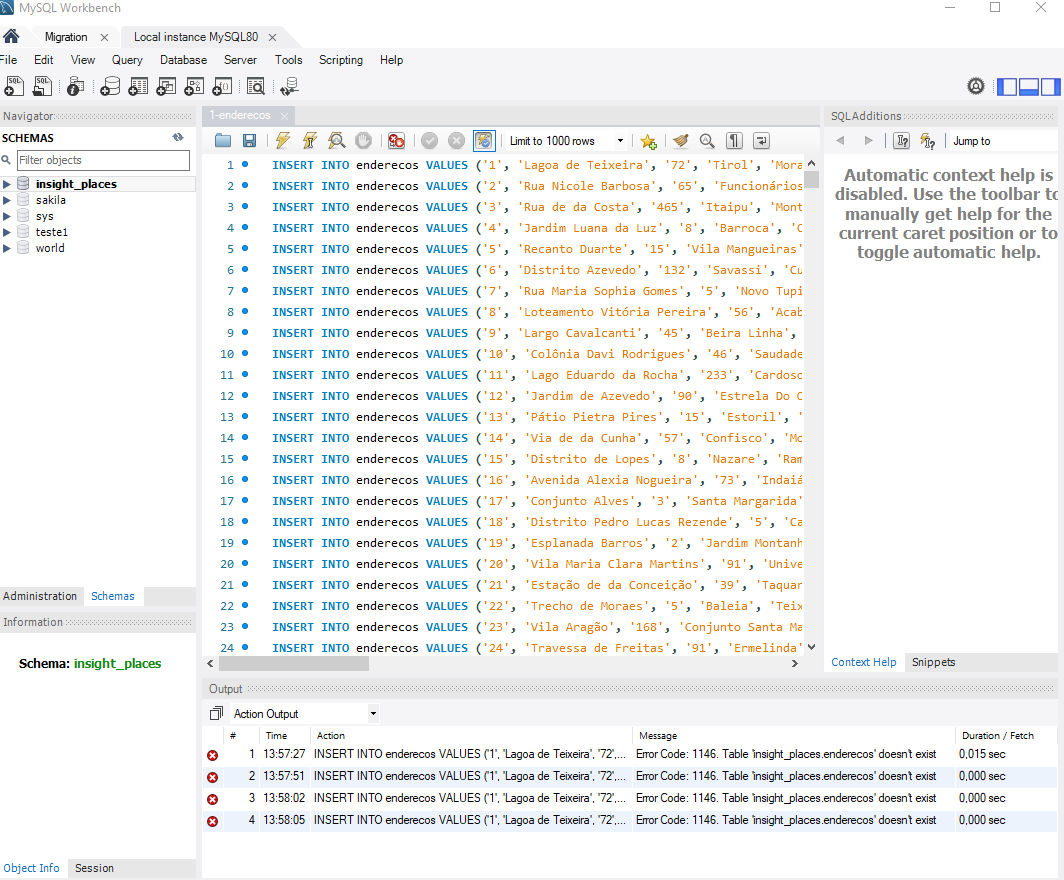The height and width of the screenshot is (880, 1064).
Task: Select output row with time 13:58:05
Action: (630, 820)
